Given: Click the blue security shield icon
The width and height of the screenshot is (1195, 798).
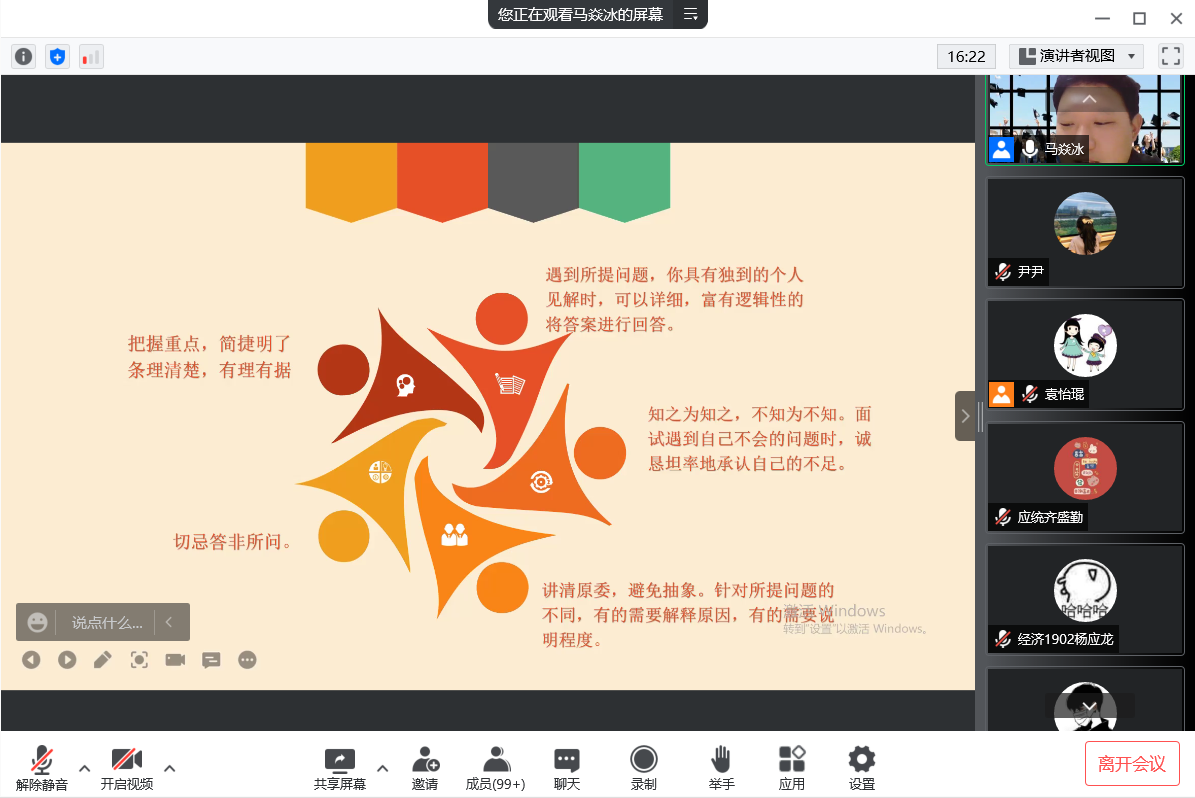Looking at the screenshot, I should 57,57.
